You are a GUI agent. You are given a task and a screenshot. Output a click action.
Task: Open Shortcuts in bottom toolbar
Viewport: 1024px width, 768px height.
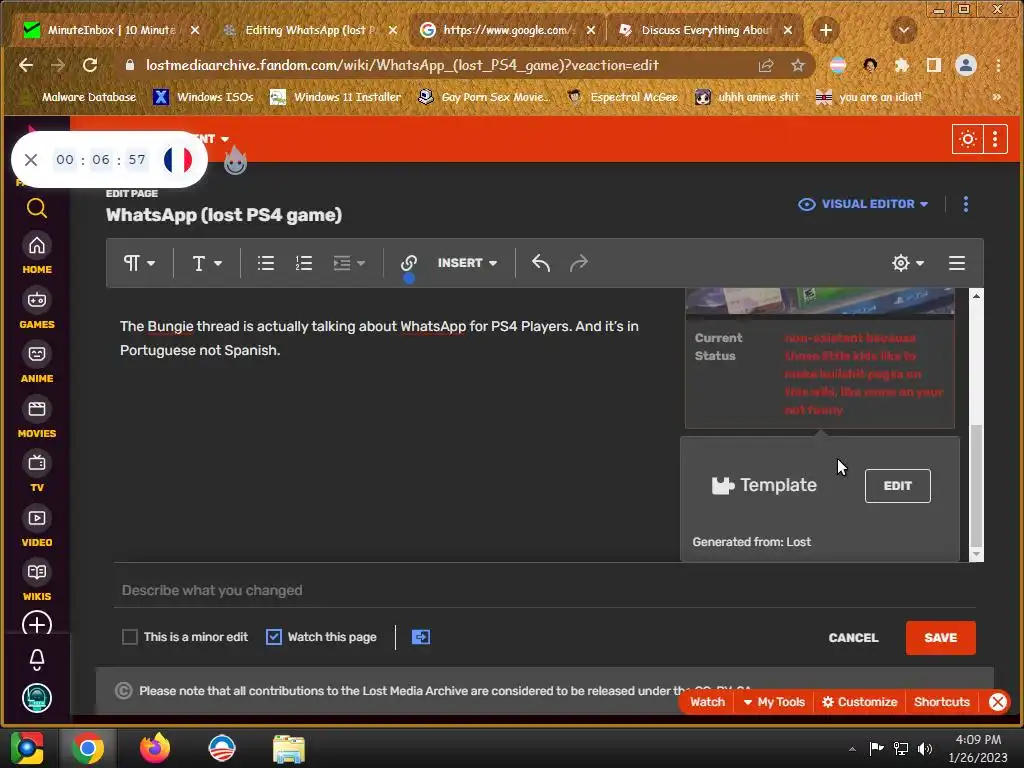pos(942,702)
